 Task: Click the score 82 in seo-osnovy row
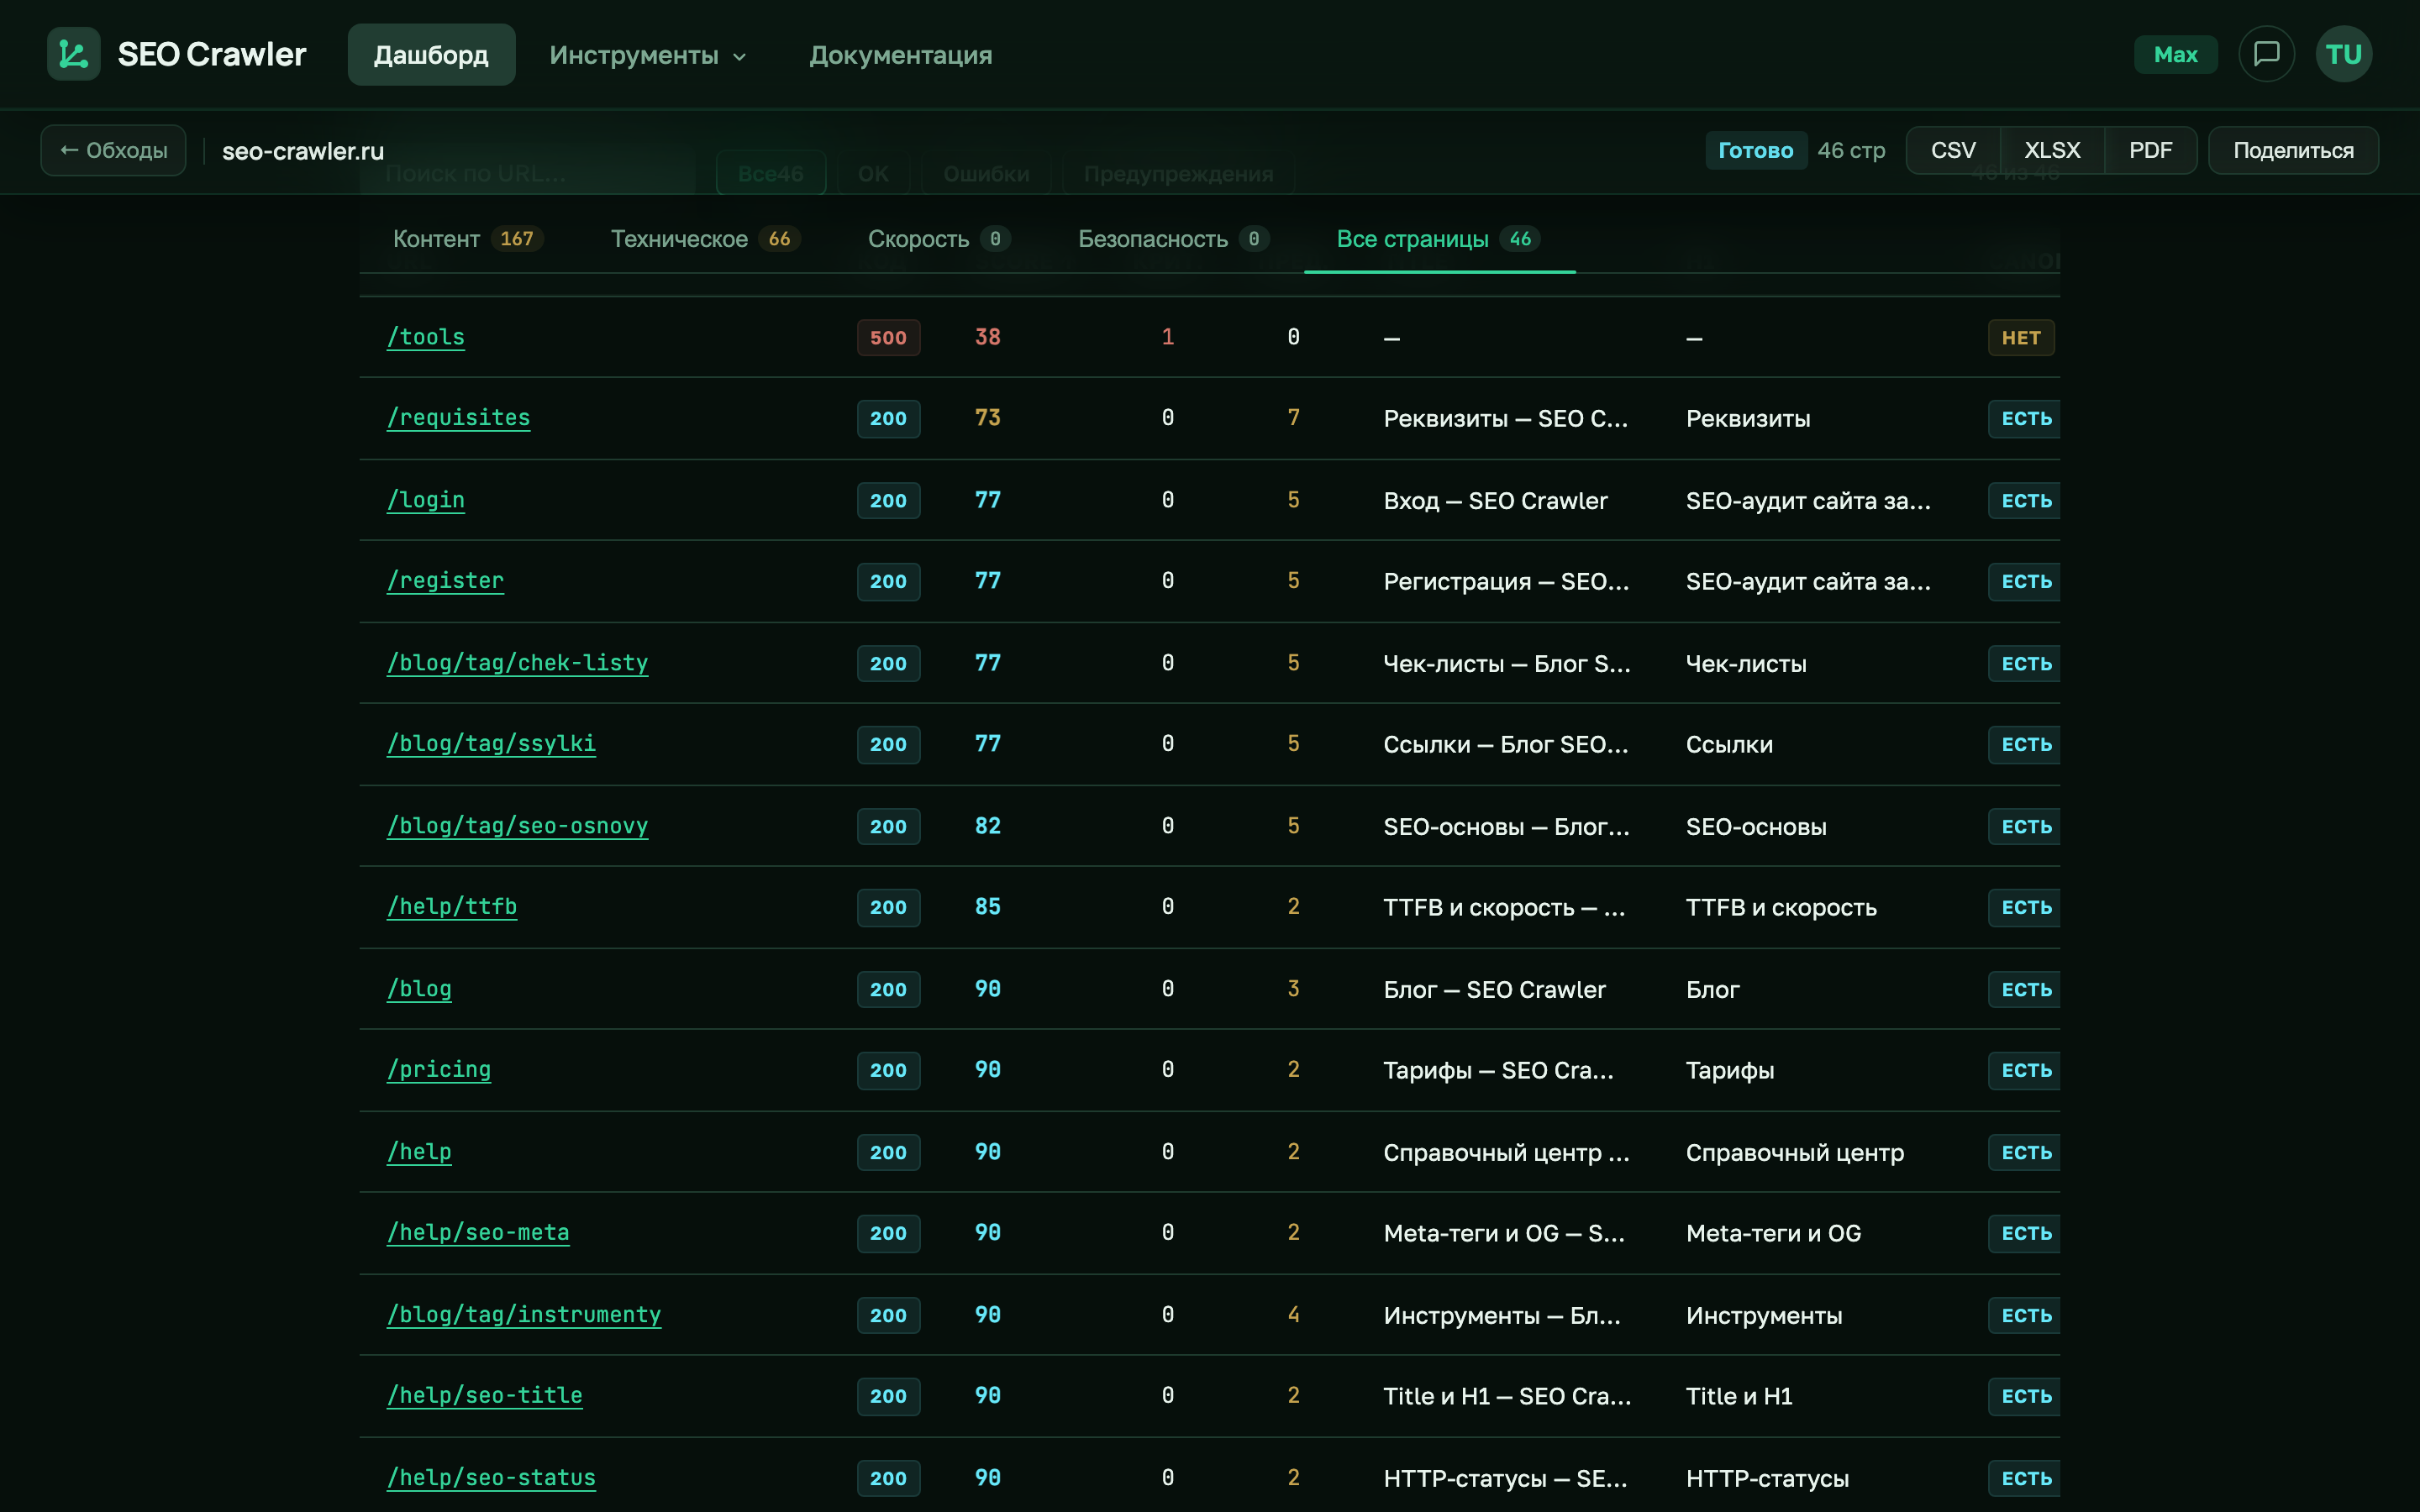(x=988, y=826)
